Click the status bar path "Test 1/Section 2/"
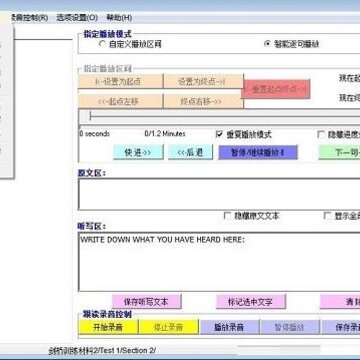 click(128, 350)
